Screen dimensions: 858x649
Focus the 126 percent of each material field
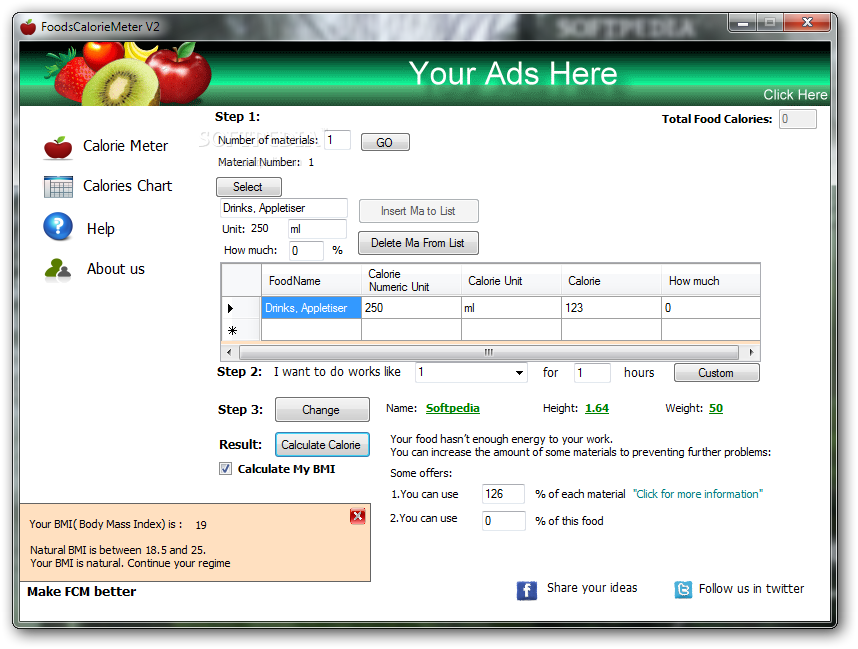tap(503, 494)
